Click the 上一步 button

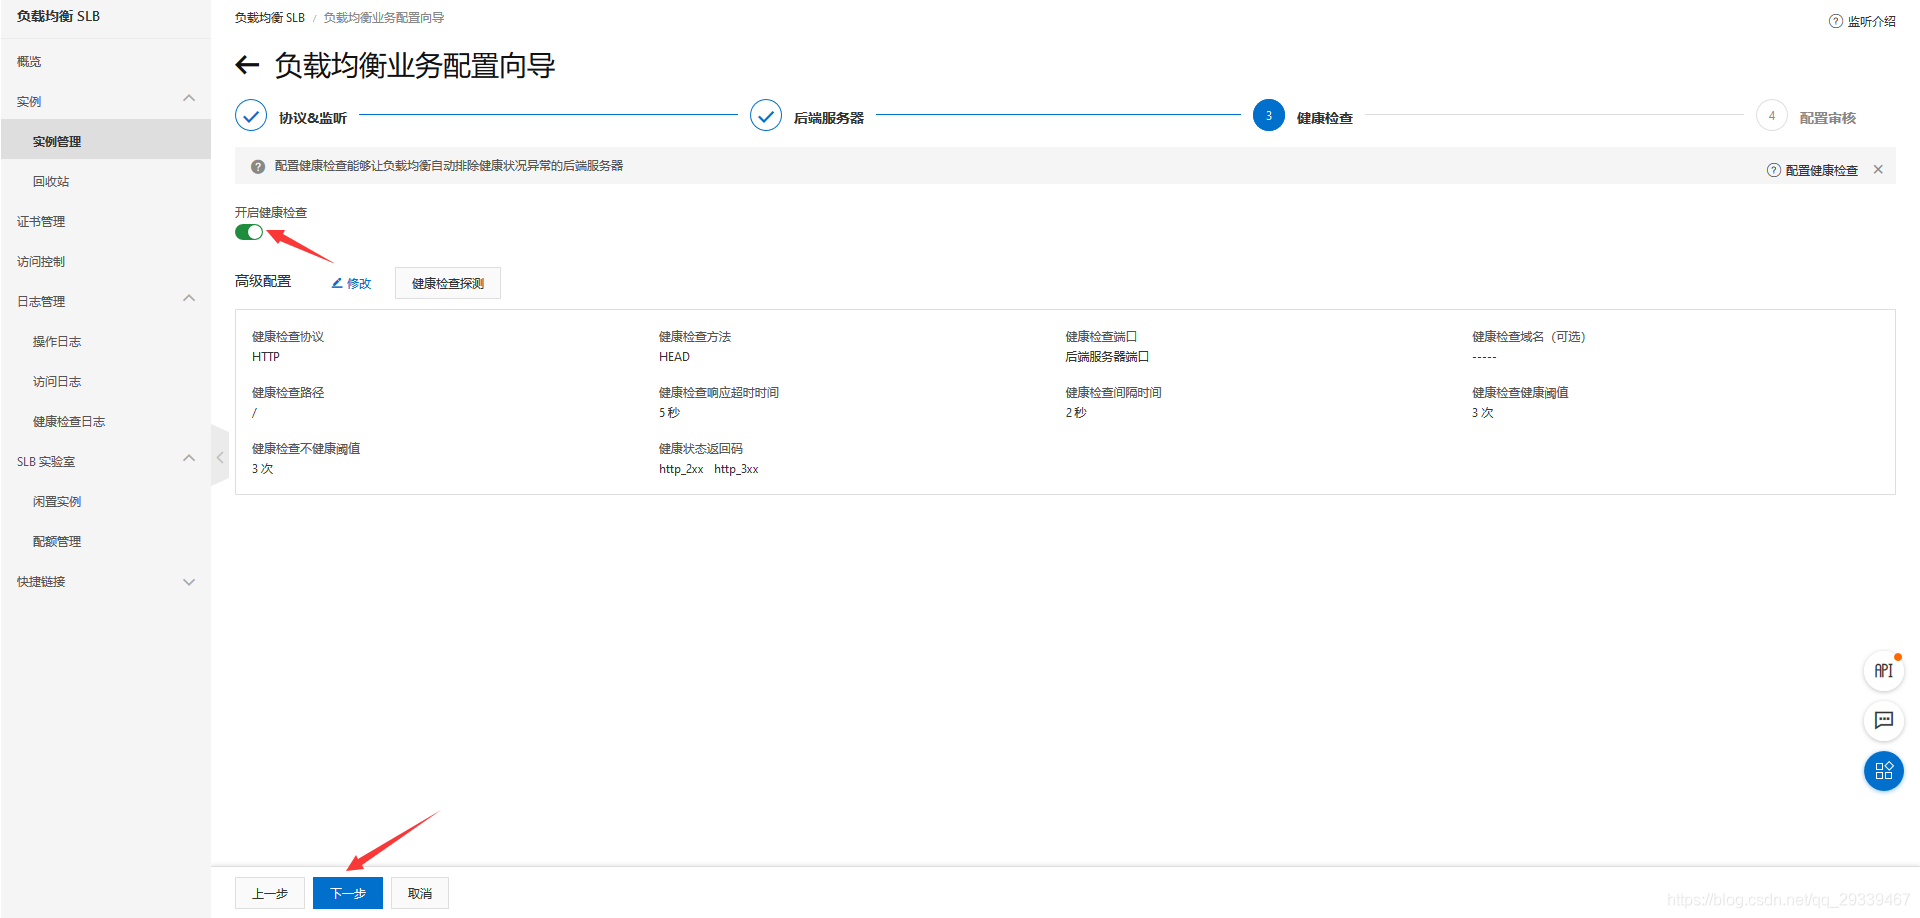270,893
